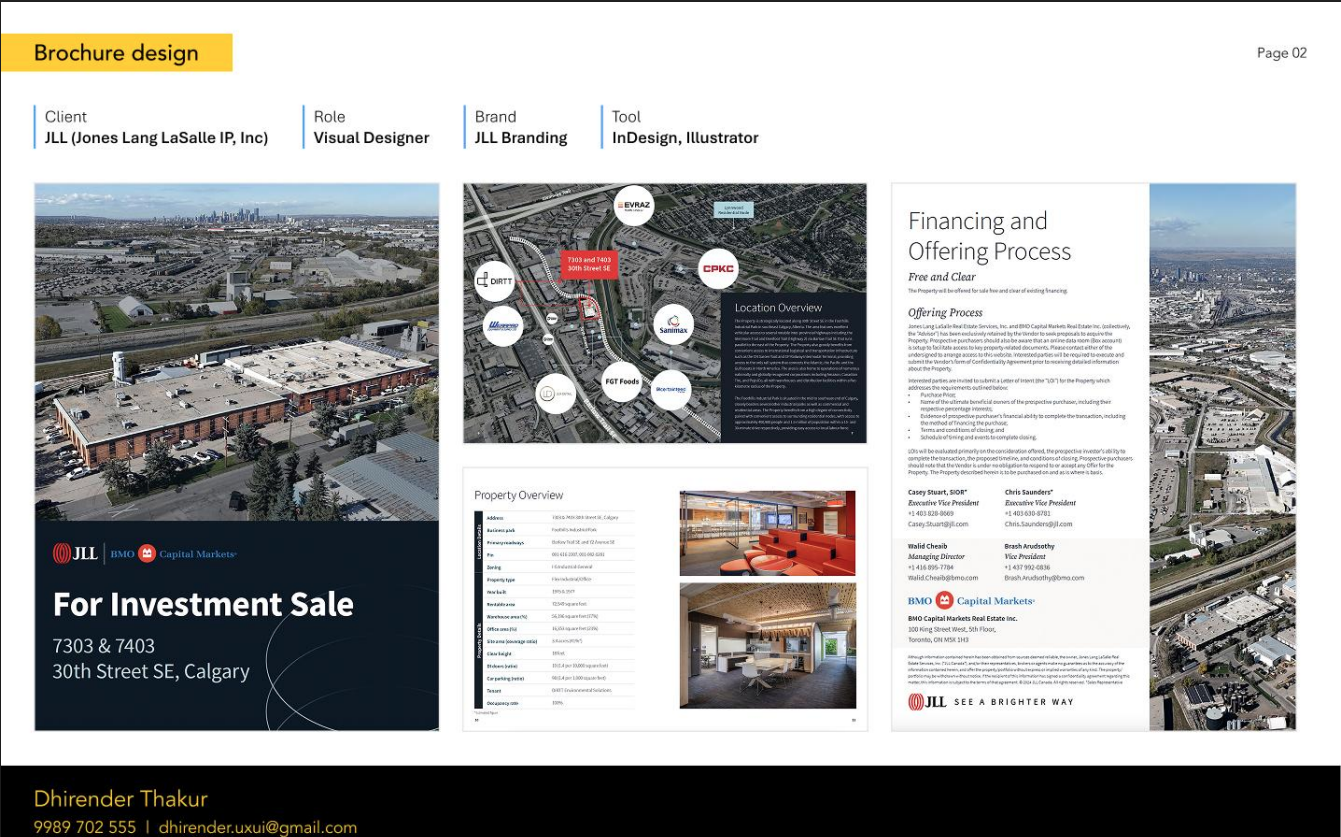Click the BMO Capital Markets logo on financing page

[x=971, y=601]
